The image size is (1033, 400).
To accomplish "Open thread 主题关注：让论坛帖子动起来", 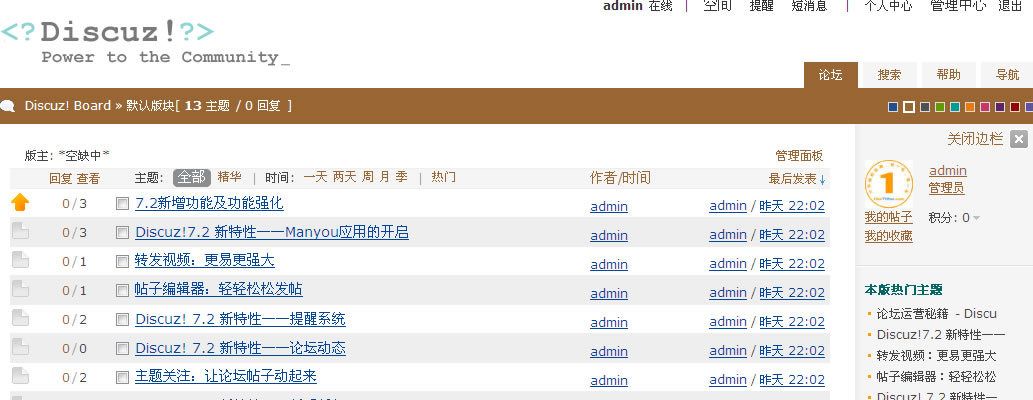I will 226,376.
